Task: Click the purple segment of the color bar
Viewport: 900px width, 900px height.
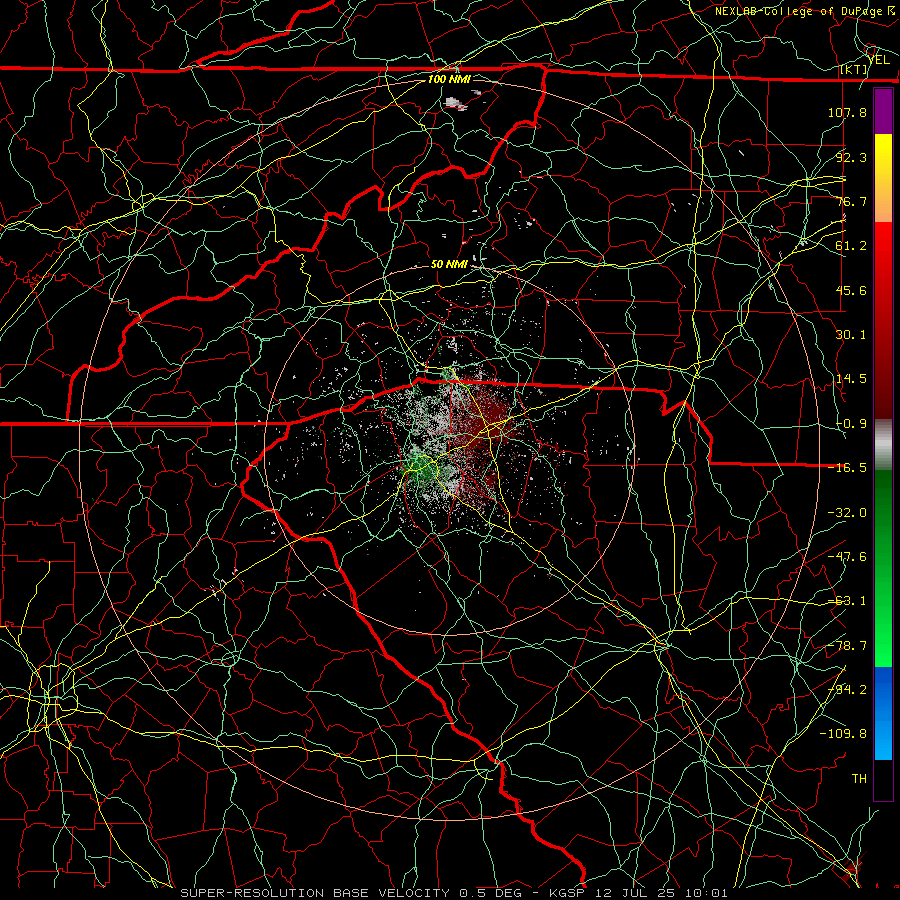Action: pyautogui.click(x=883, y=112)
